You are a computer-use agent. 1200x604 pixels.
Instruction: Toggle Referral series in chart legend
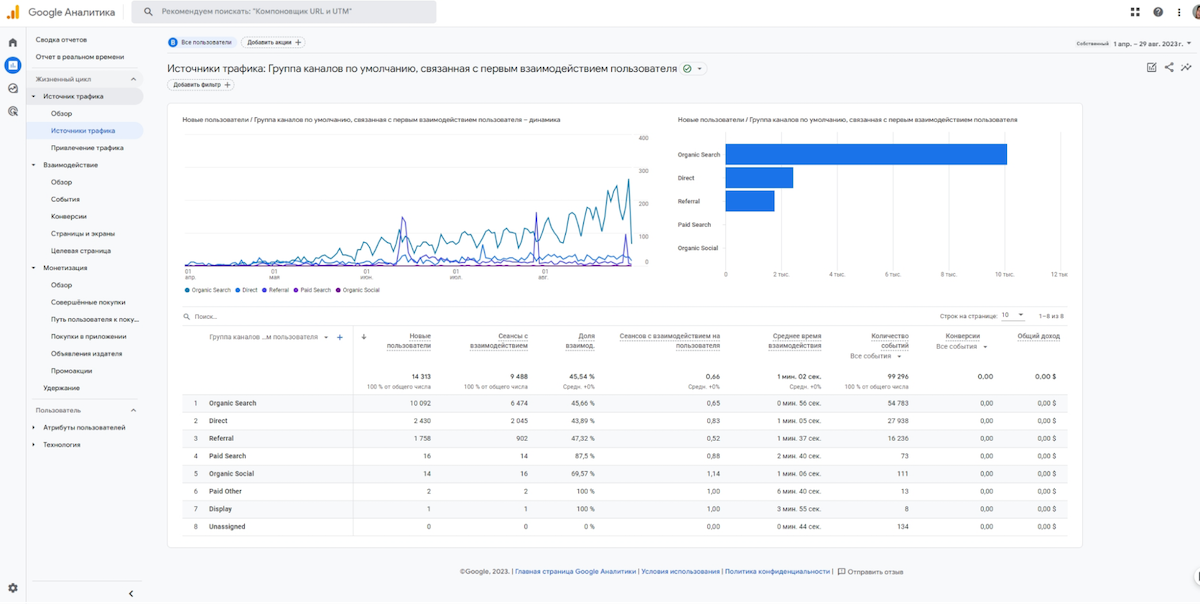point(277,290)
